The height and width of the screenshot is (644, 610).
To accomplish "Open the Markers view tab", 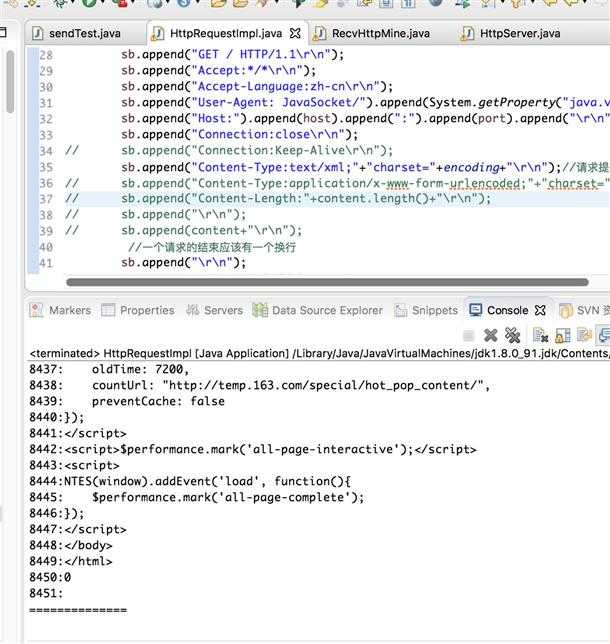I will 60,310.
